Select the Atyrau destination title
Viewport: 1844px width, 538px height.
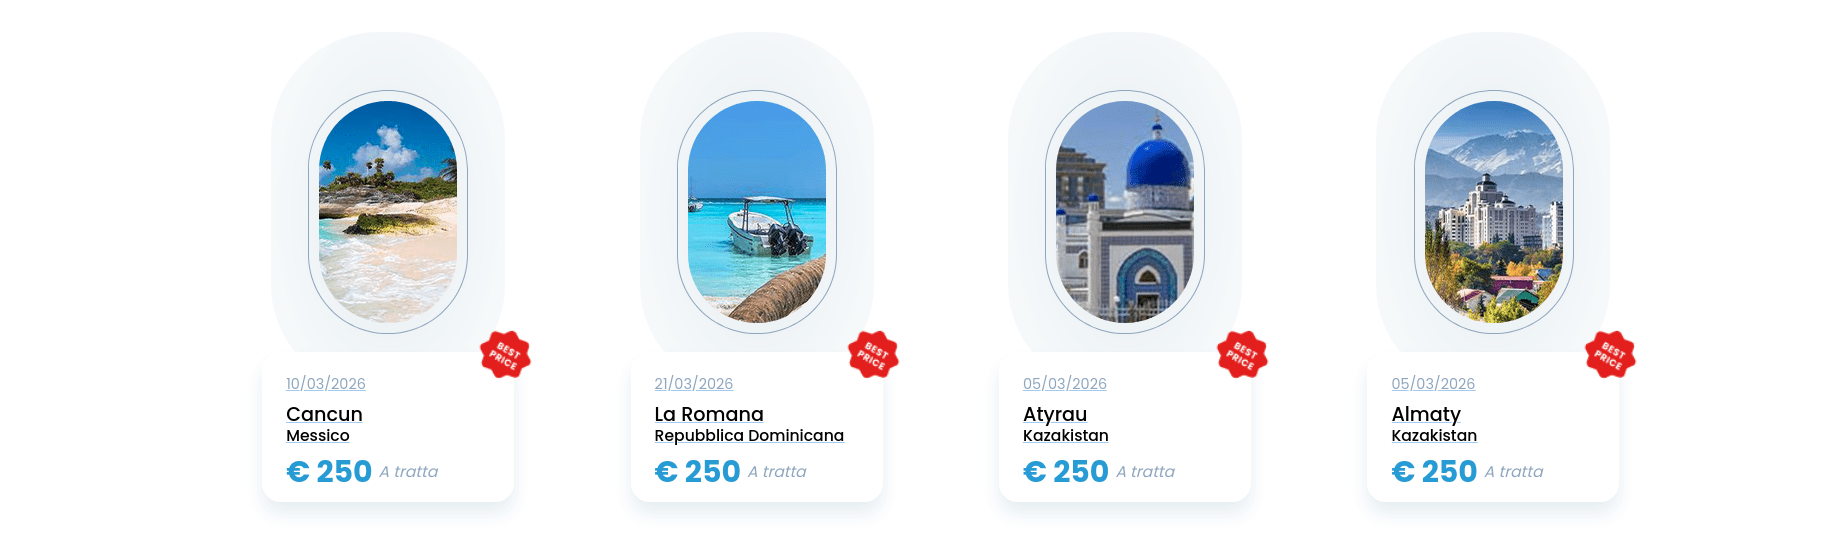tap(1055, 414)
